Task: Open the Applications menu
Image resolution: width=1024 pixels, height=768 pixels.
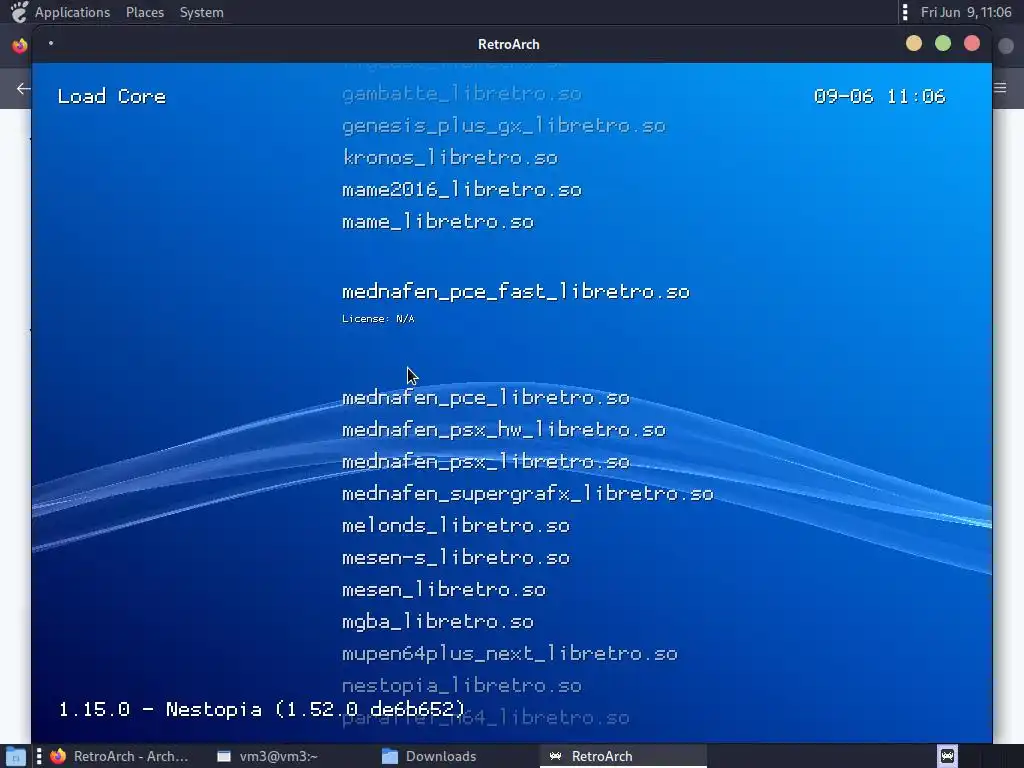Action: click(x=72, y=12)
